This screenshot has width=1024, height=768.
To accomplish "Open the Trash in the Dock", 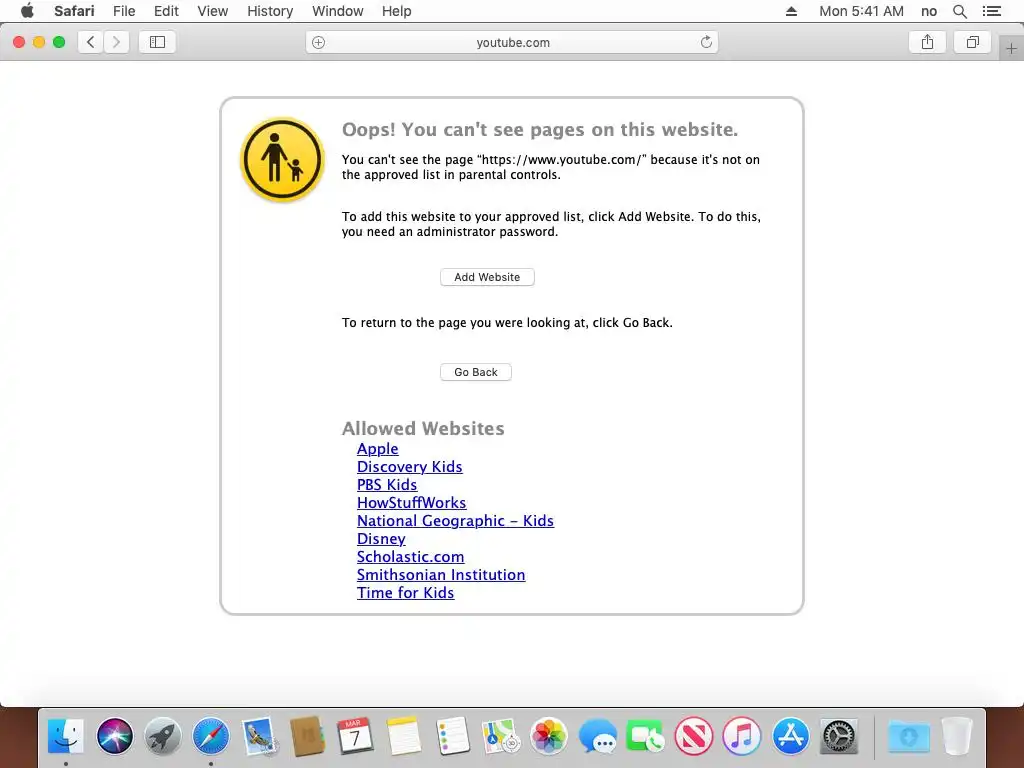I will tap(957, 736).
